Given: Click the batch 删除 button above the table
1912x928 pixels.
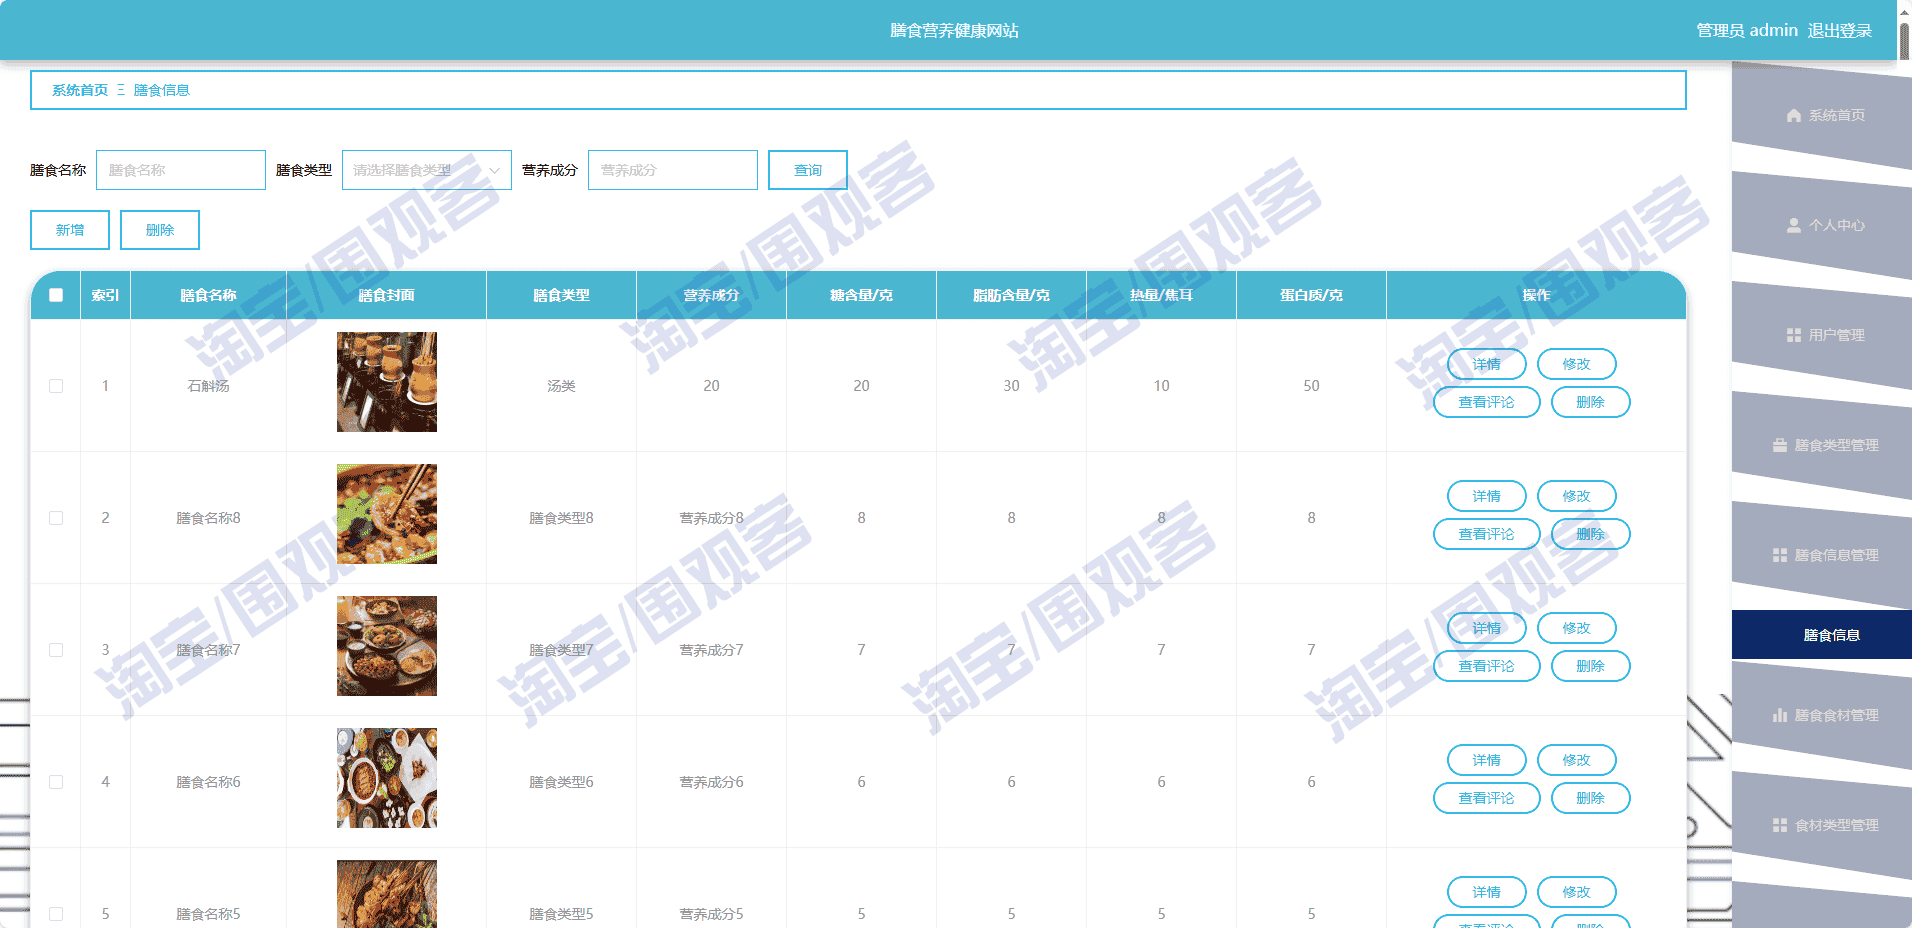Looking at the screenshot, I should [160, 230].
